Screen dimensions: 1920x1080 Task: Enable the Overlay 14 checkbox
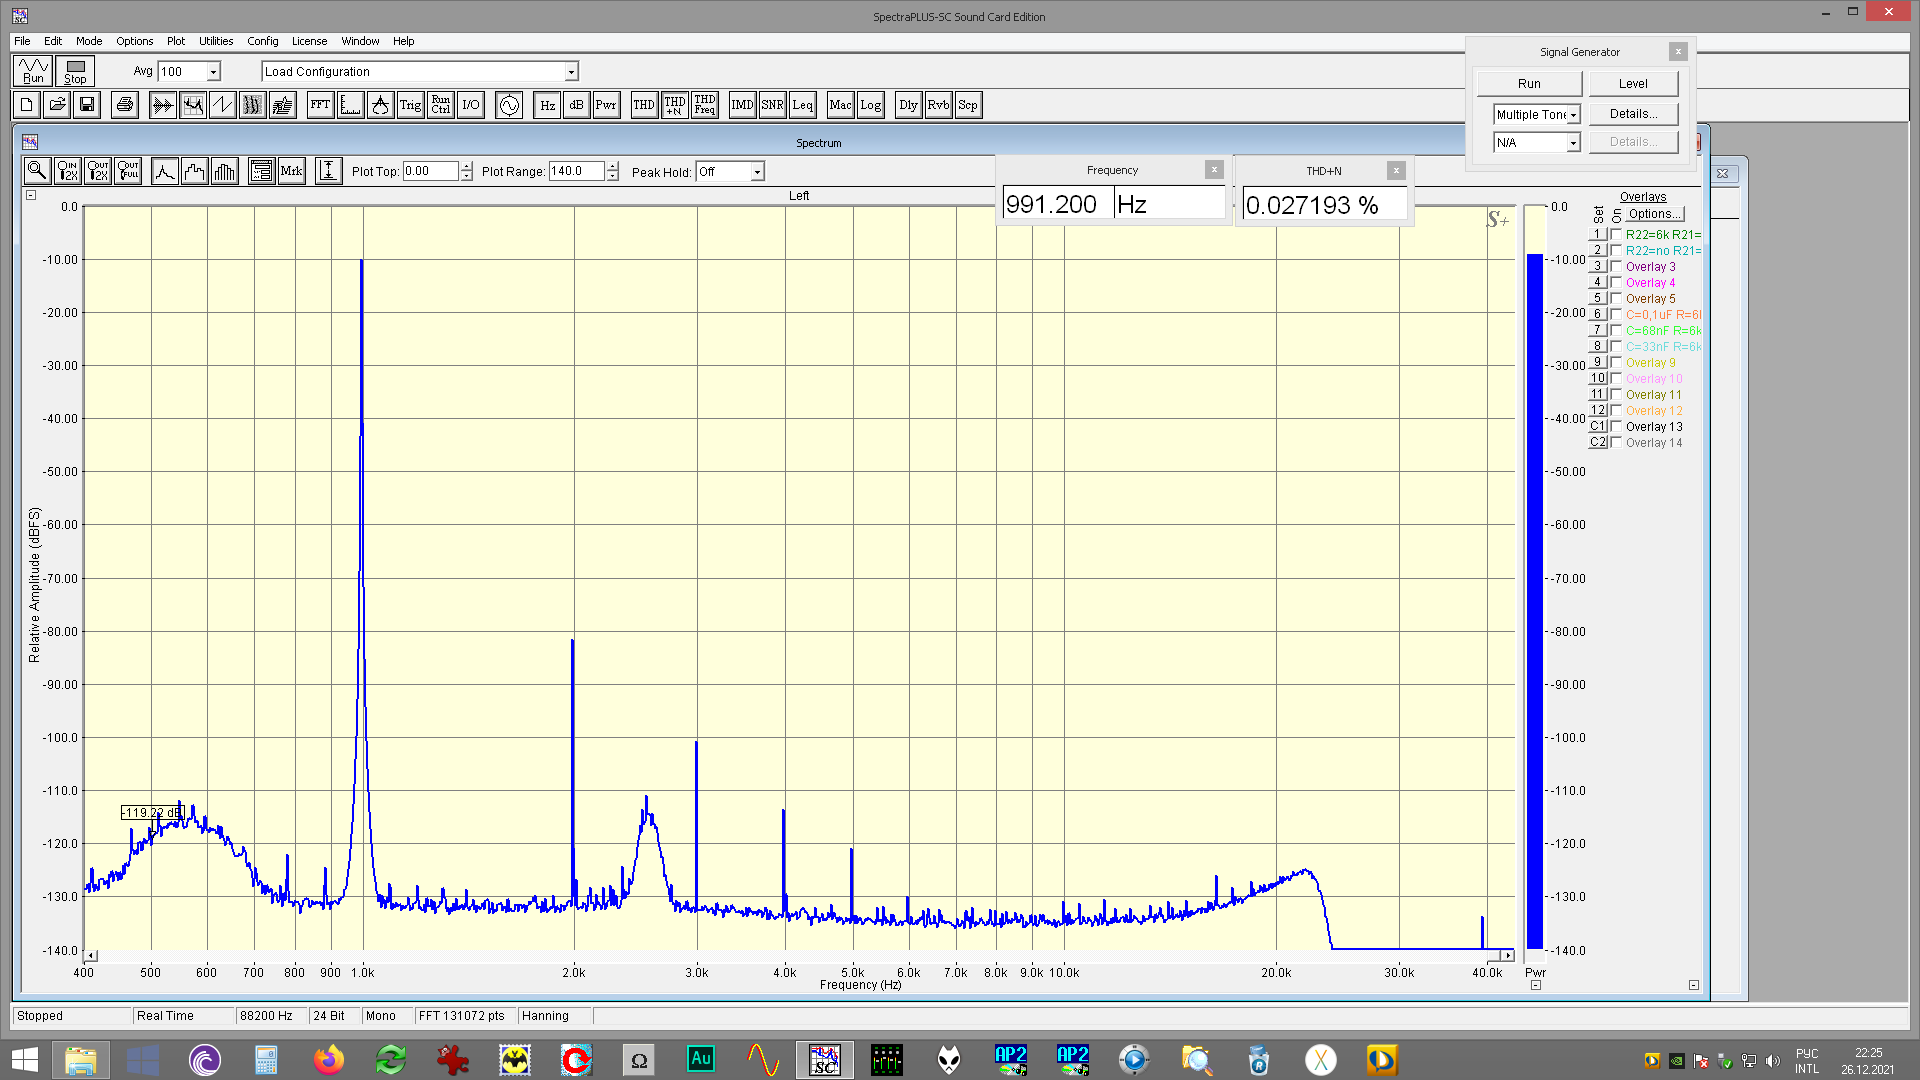pos(1615,442)
